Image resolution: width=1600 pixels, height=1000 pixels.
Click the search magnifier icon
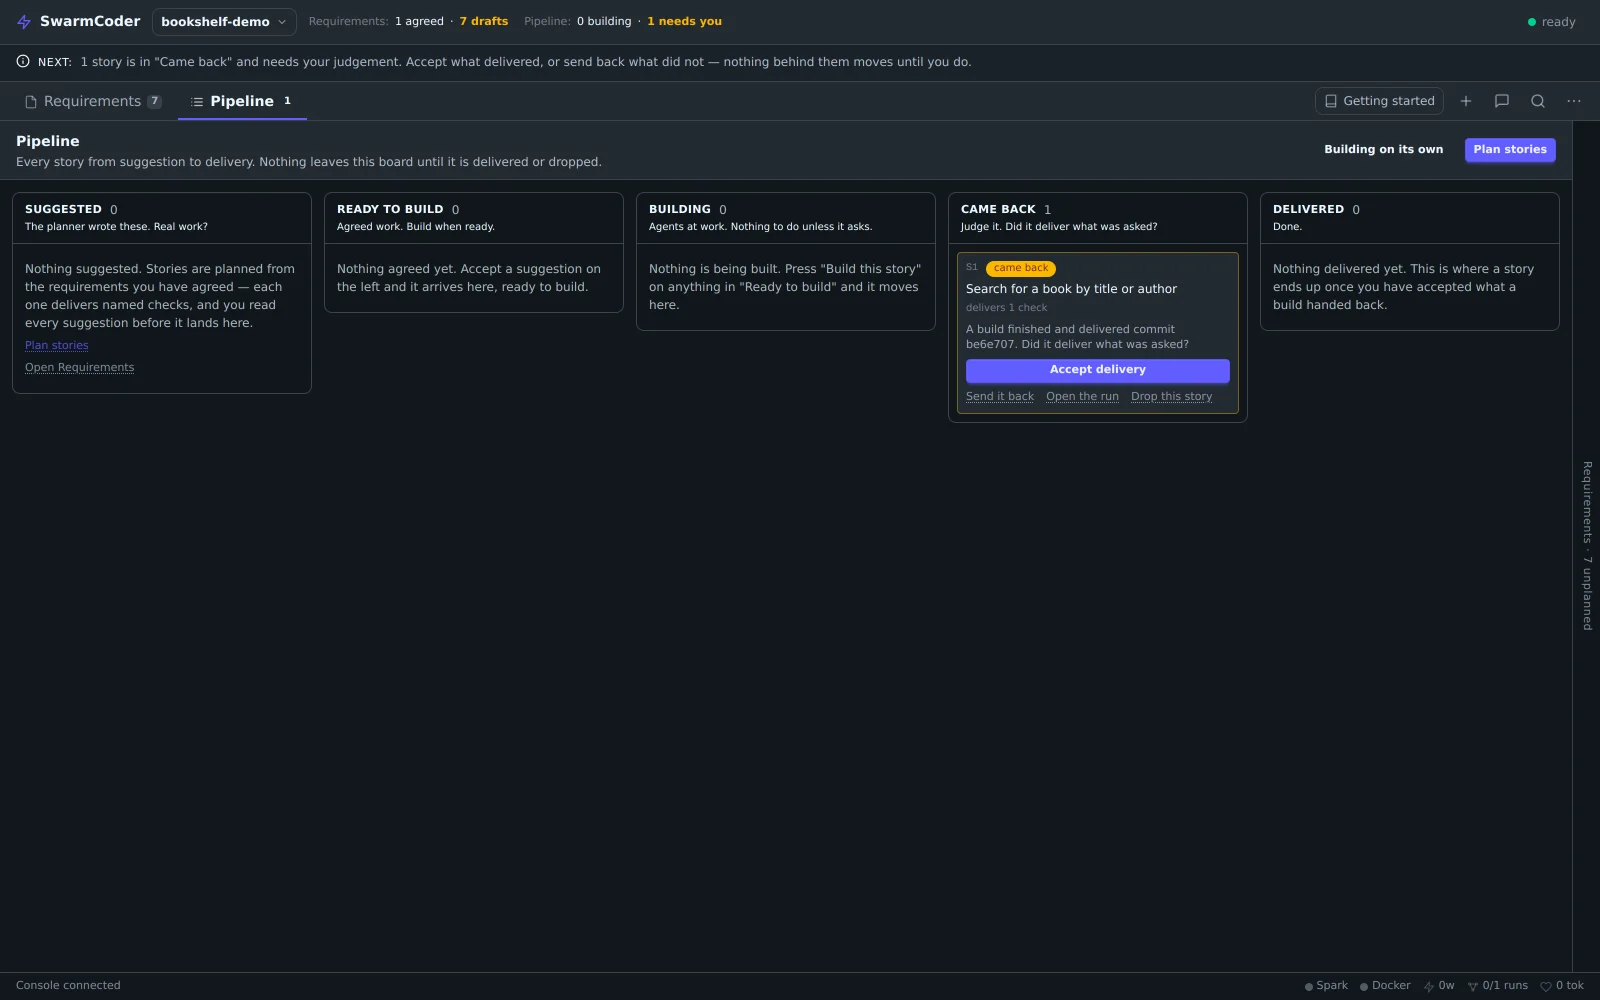[x=1538, y=101]
